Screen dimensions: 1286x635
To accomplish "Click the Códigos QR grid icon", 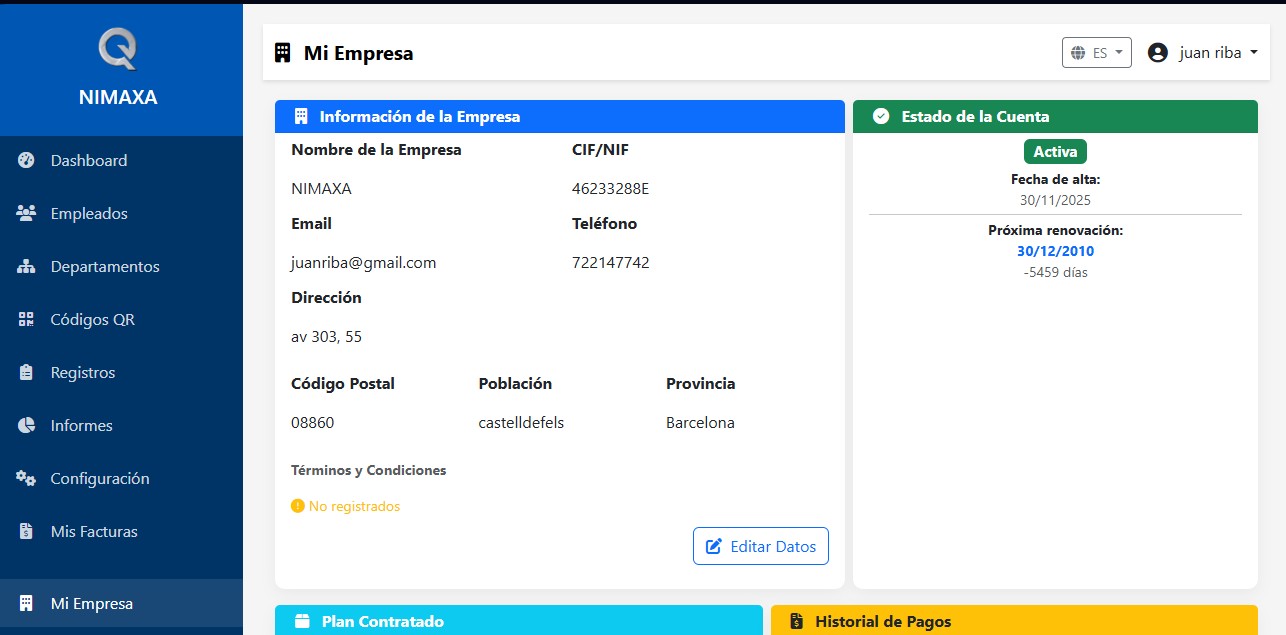I will [27, 319].
